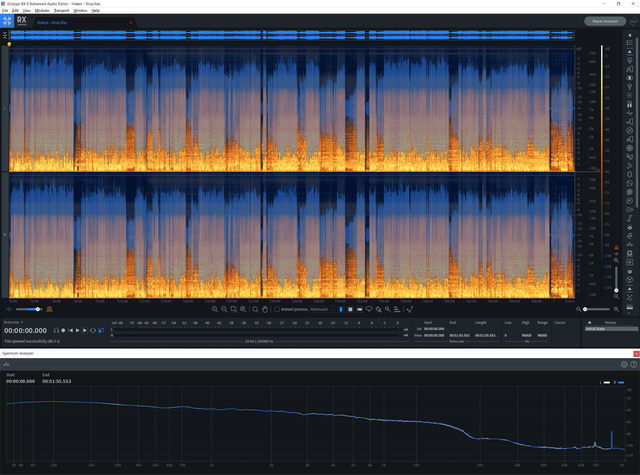Collapse the History panel arrow
The width and height of the screenshot is (640, 475).
click(x=589, y=322)
